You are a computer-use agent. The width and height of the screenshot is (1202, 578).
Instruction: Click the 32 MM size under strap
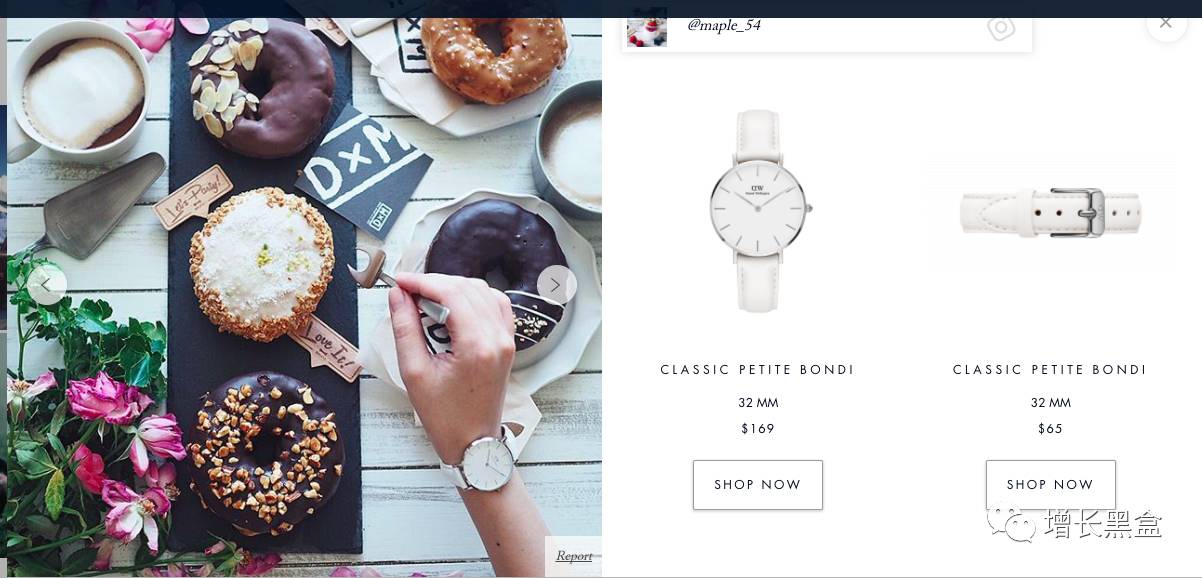click(1050, 403)
